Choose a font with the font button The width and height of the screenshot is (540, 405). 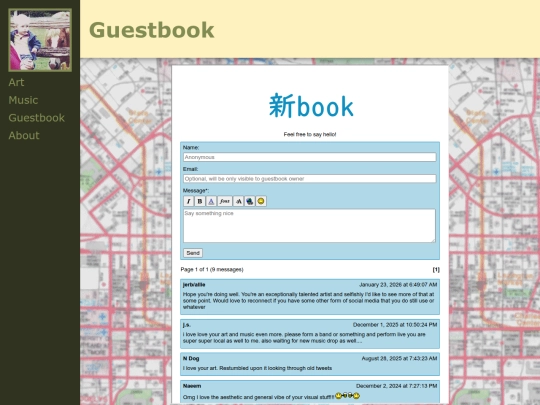pyautogui.click(x=225, y=201)
